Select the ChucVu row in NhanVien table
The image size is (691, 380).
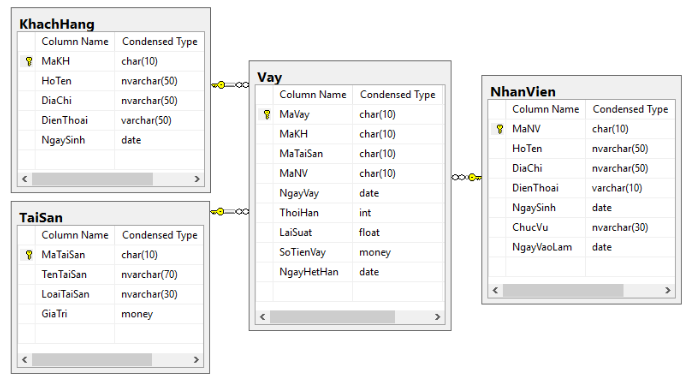click(x=582, y=227)
